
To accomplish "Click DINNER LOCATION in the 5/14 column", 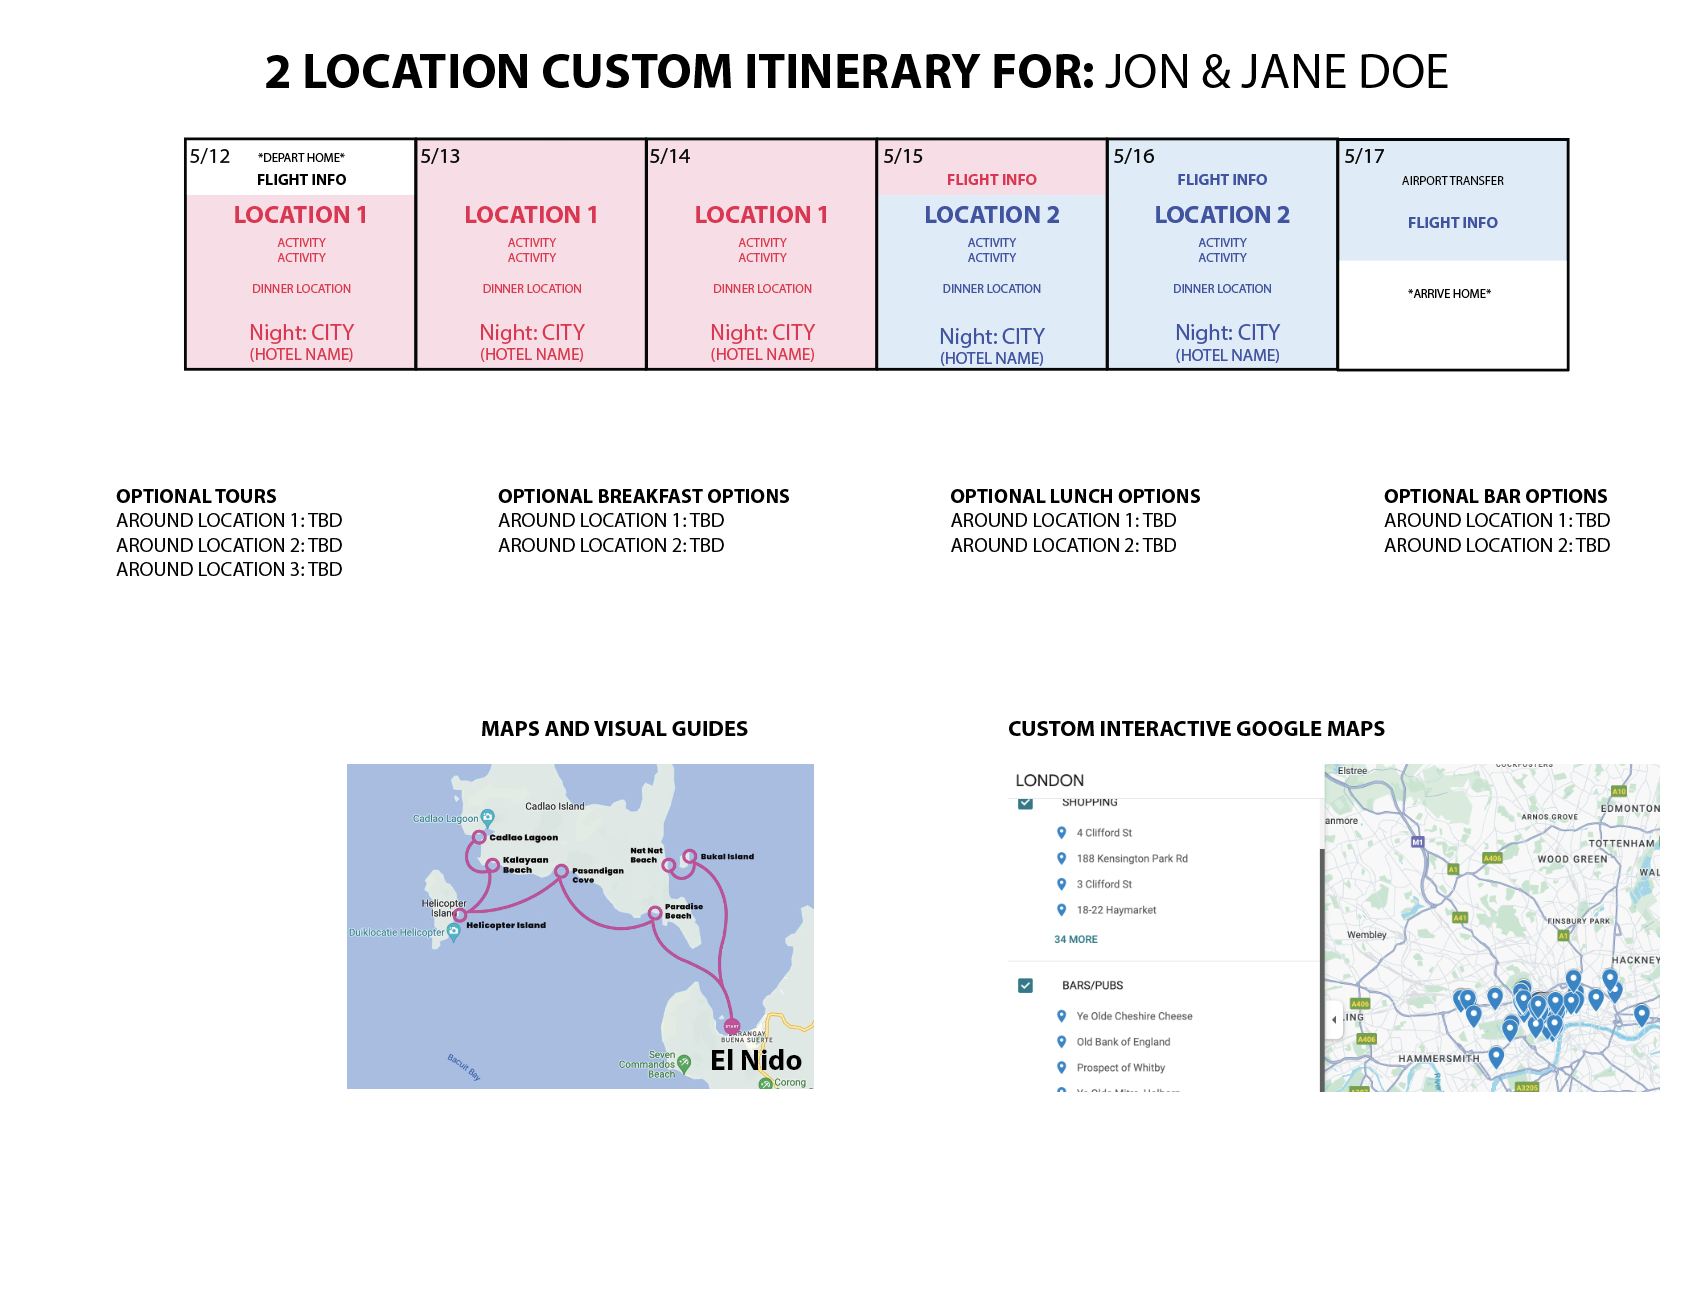I will [x=762, y=289].
